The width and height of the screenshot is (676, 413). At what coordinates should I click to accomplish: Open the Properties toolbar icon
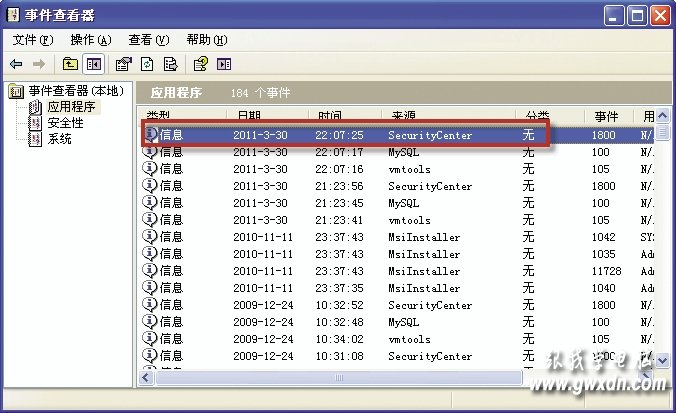tap(124, 65)
